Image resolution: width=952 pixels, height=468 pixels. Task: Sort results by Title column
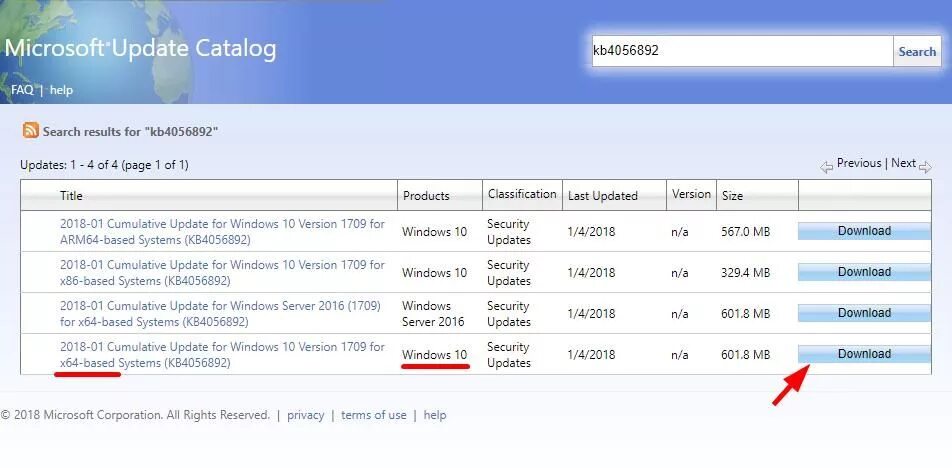tap(71, 195)
